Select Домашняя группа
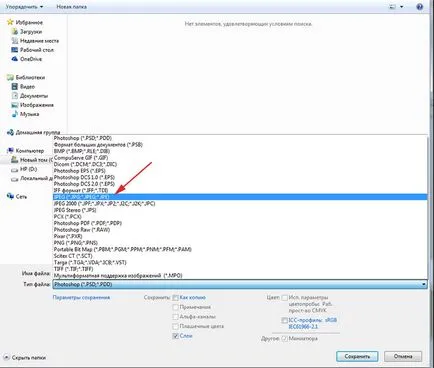The height and width of the screenshot is (368, 434). pos(38,132)
